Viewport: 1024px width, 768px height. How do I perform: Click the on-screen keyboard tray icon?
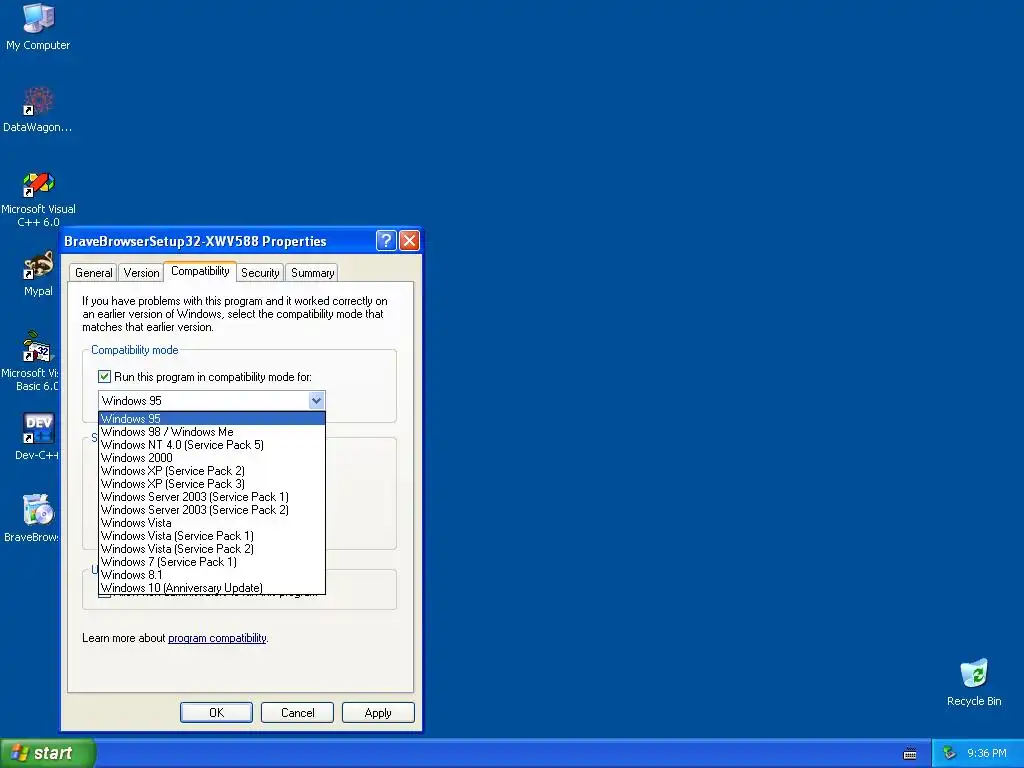(x=910, y=754)
